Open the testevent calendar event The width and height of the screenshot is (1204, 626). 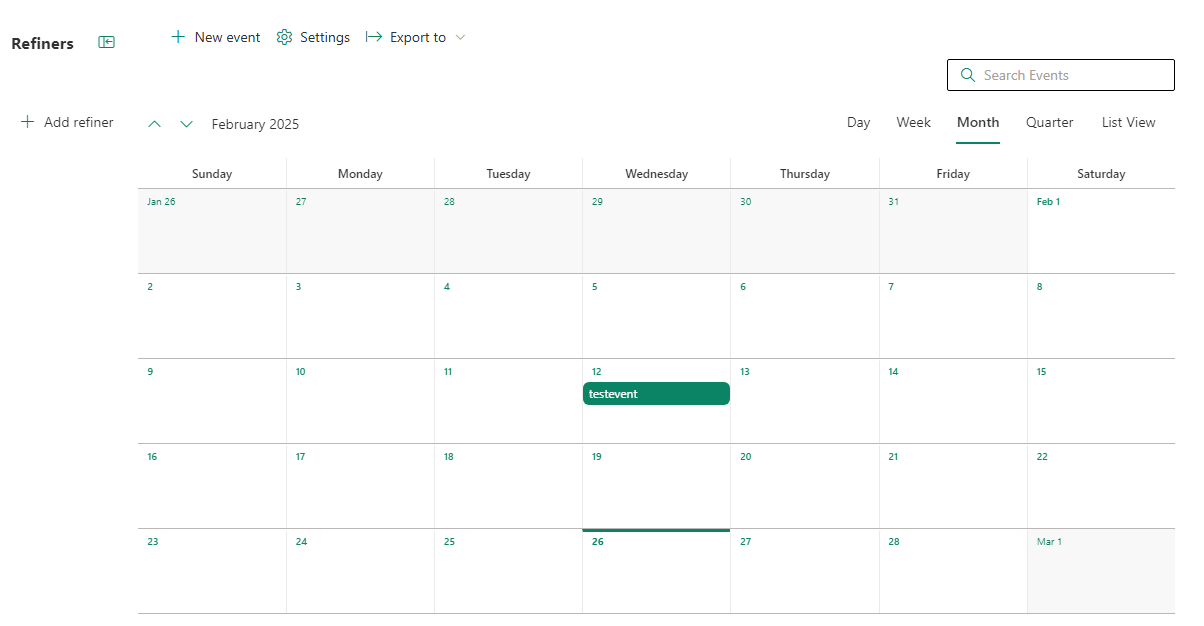656,393
